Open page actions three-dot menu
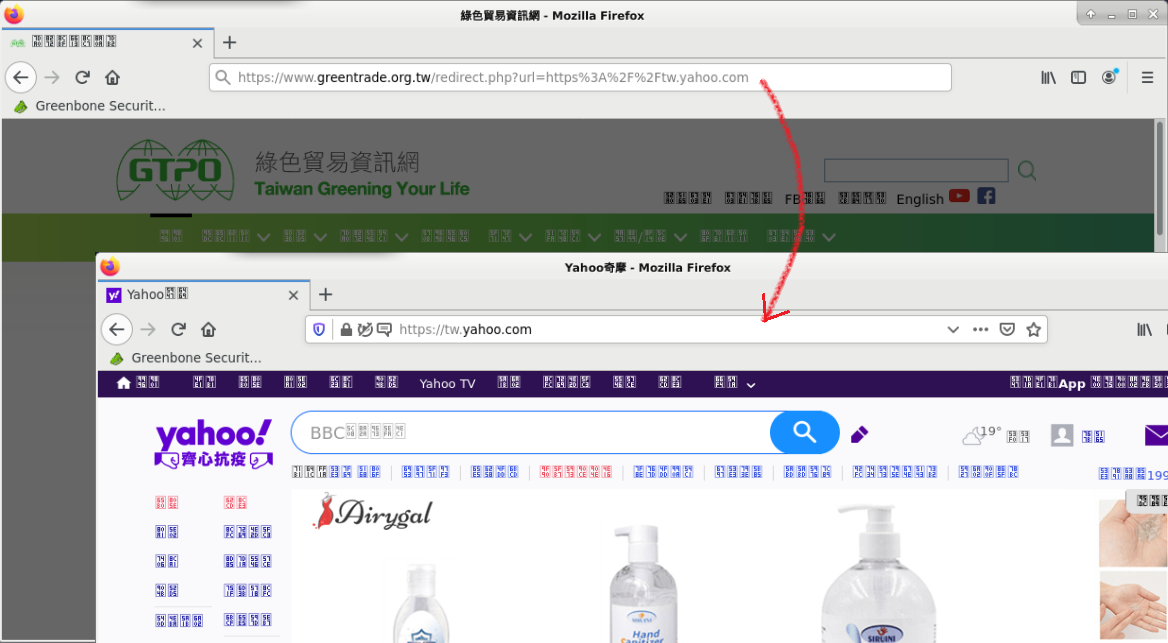 click(x=980, y=329)
